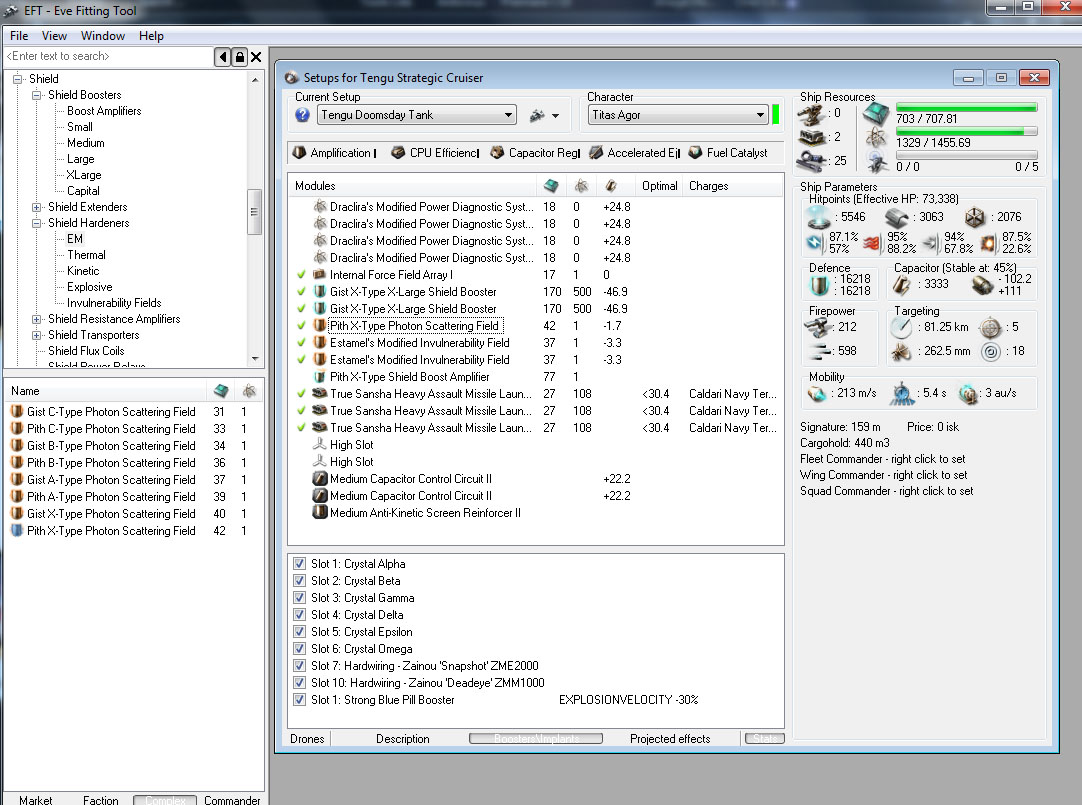
Task: Click the lock icon beside the search box
Action: pyautogui.click(x=239, y=57)
